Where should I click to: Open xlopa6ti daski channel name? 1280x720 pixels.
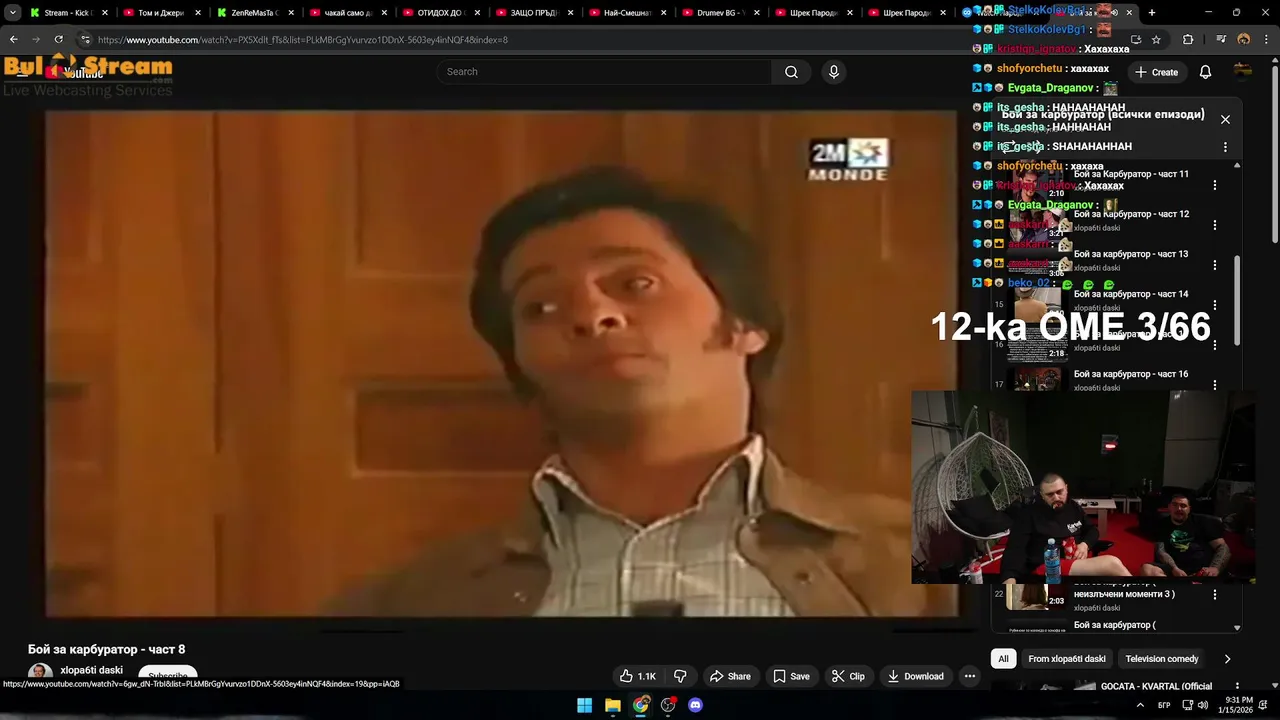point(91,670)
